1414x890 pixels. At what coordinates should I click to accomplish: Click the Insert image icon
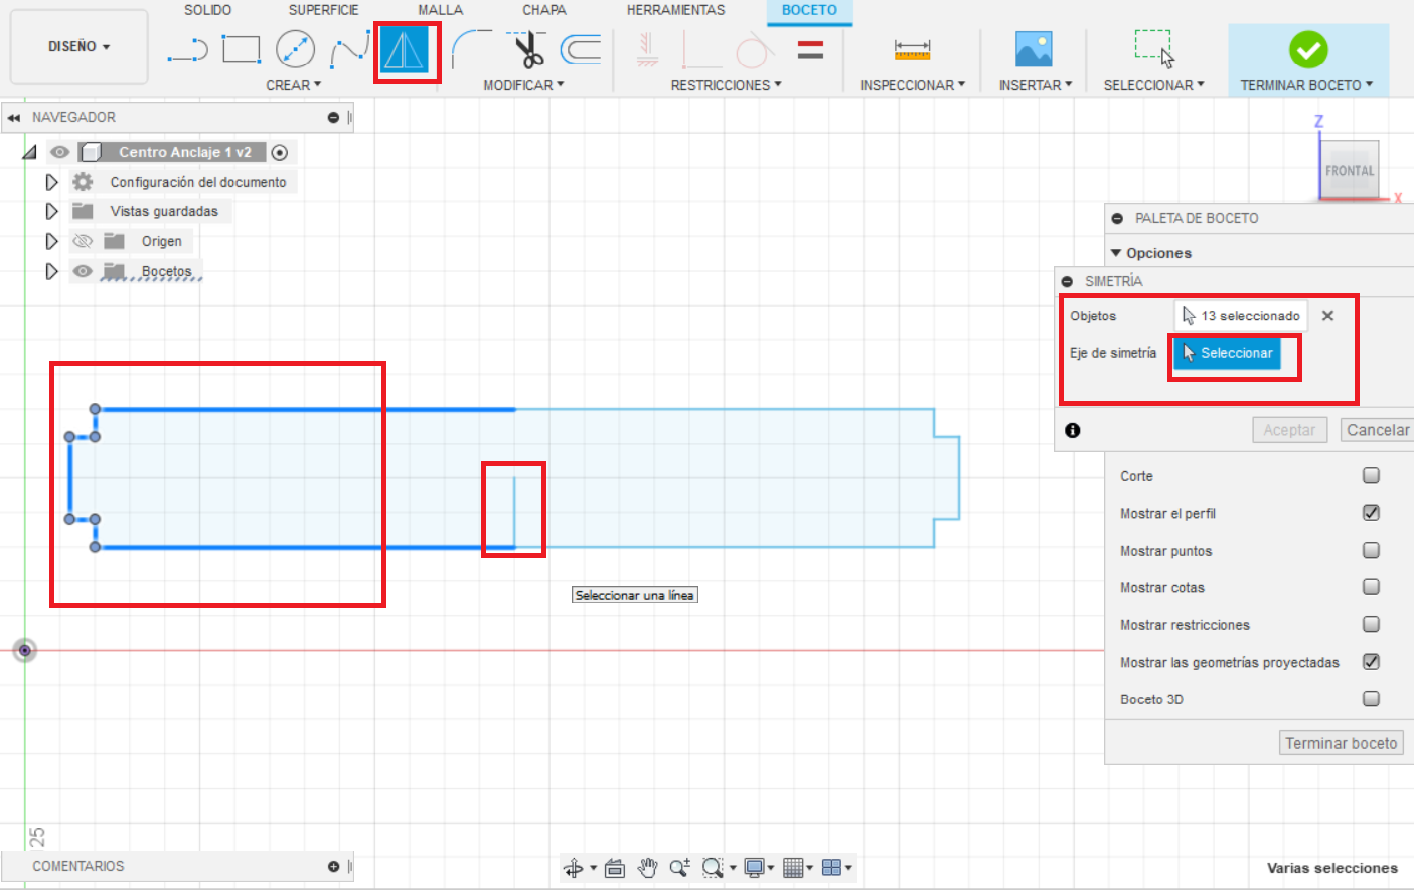pos(1034,49)
